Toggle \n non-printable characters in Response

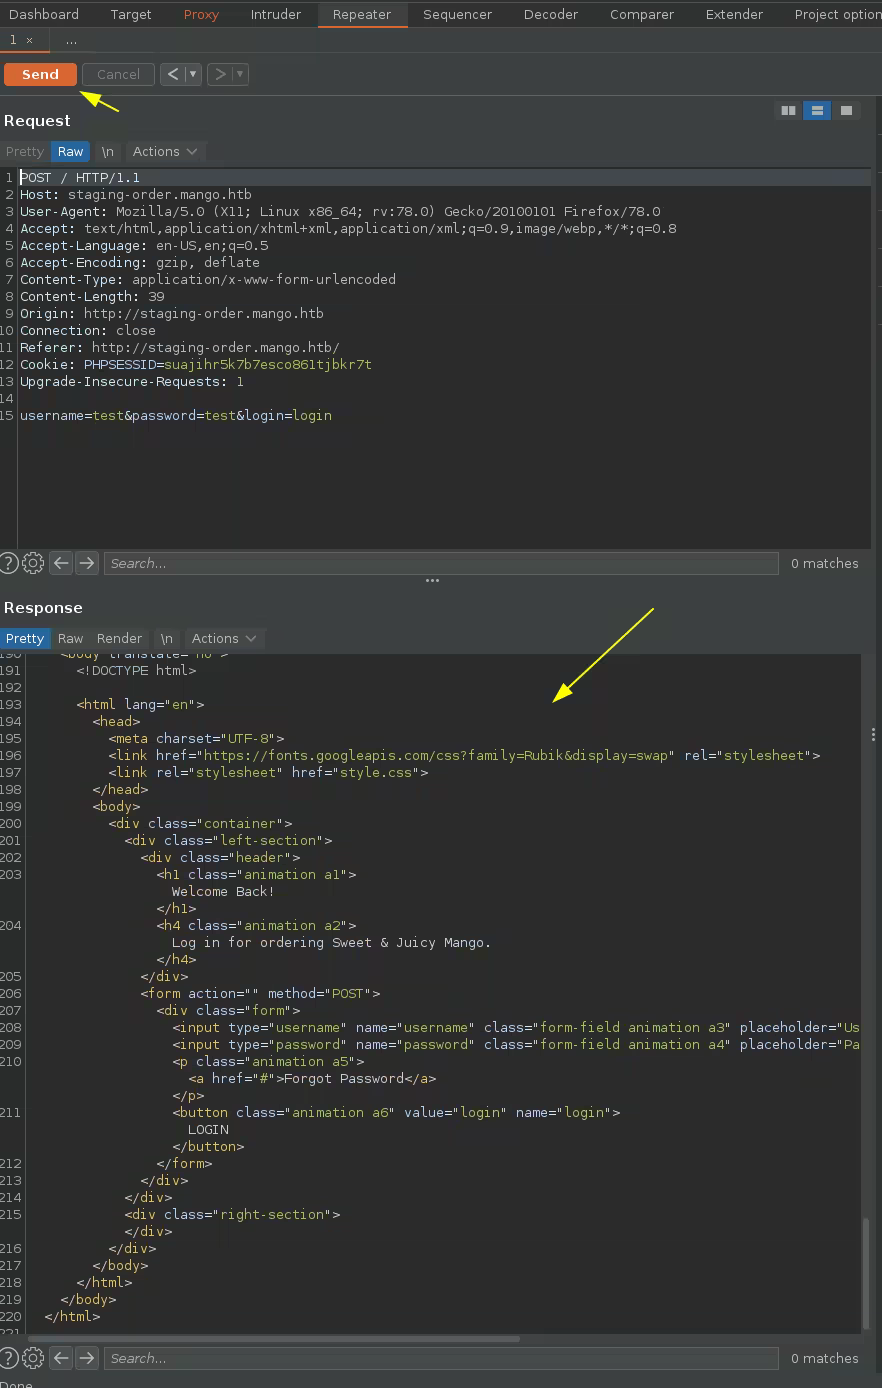point(166,639)
